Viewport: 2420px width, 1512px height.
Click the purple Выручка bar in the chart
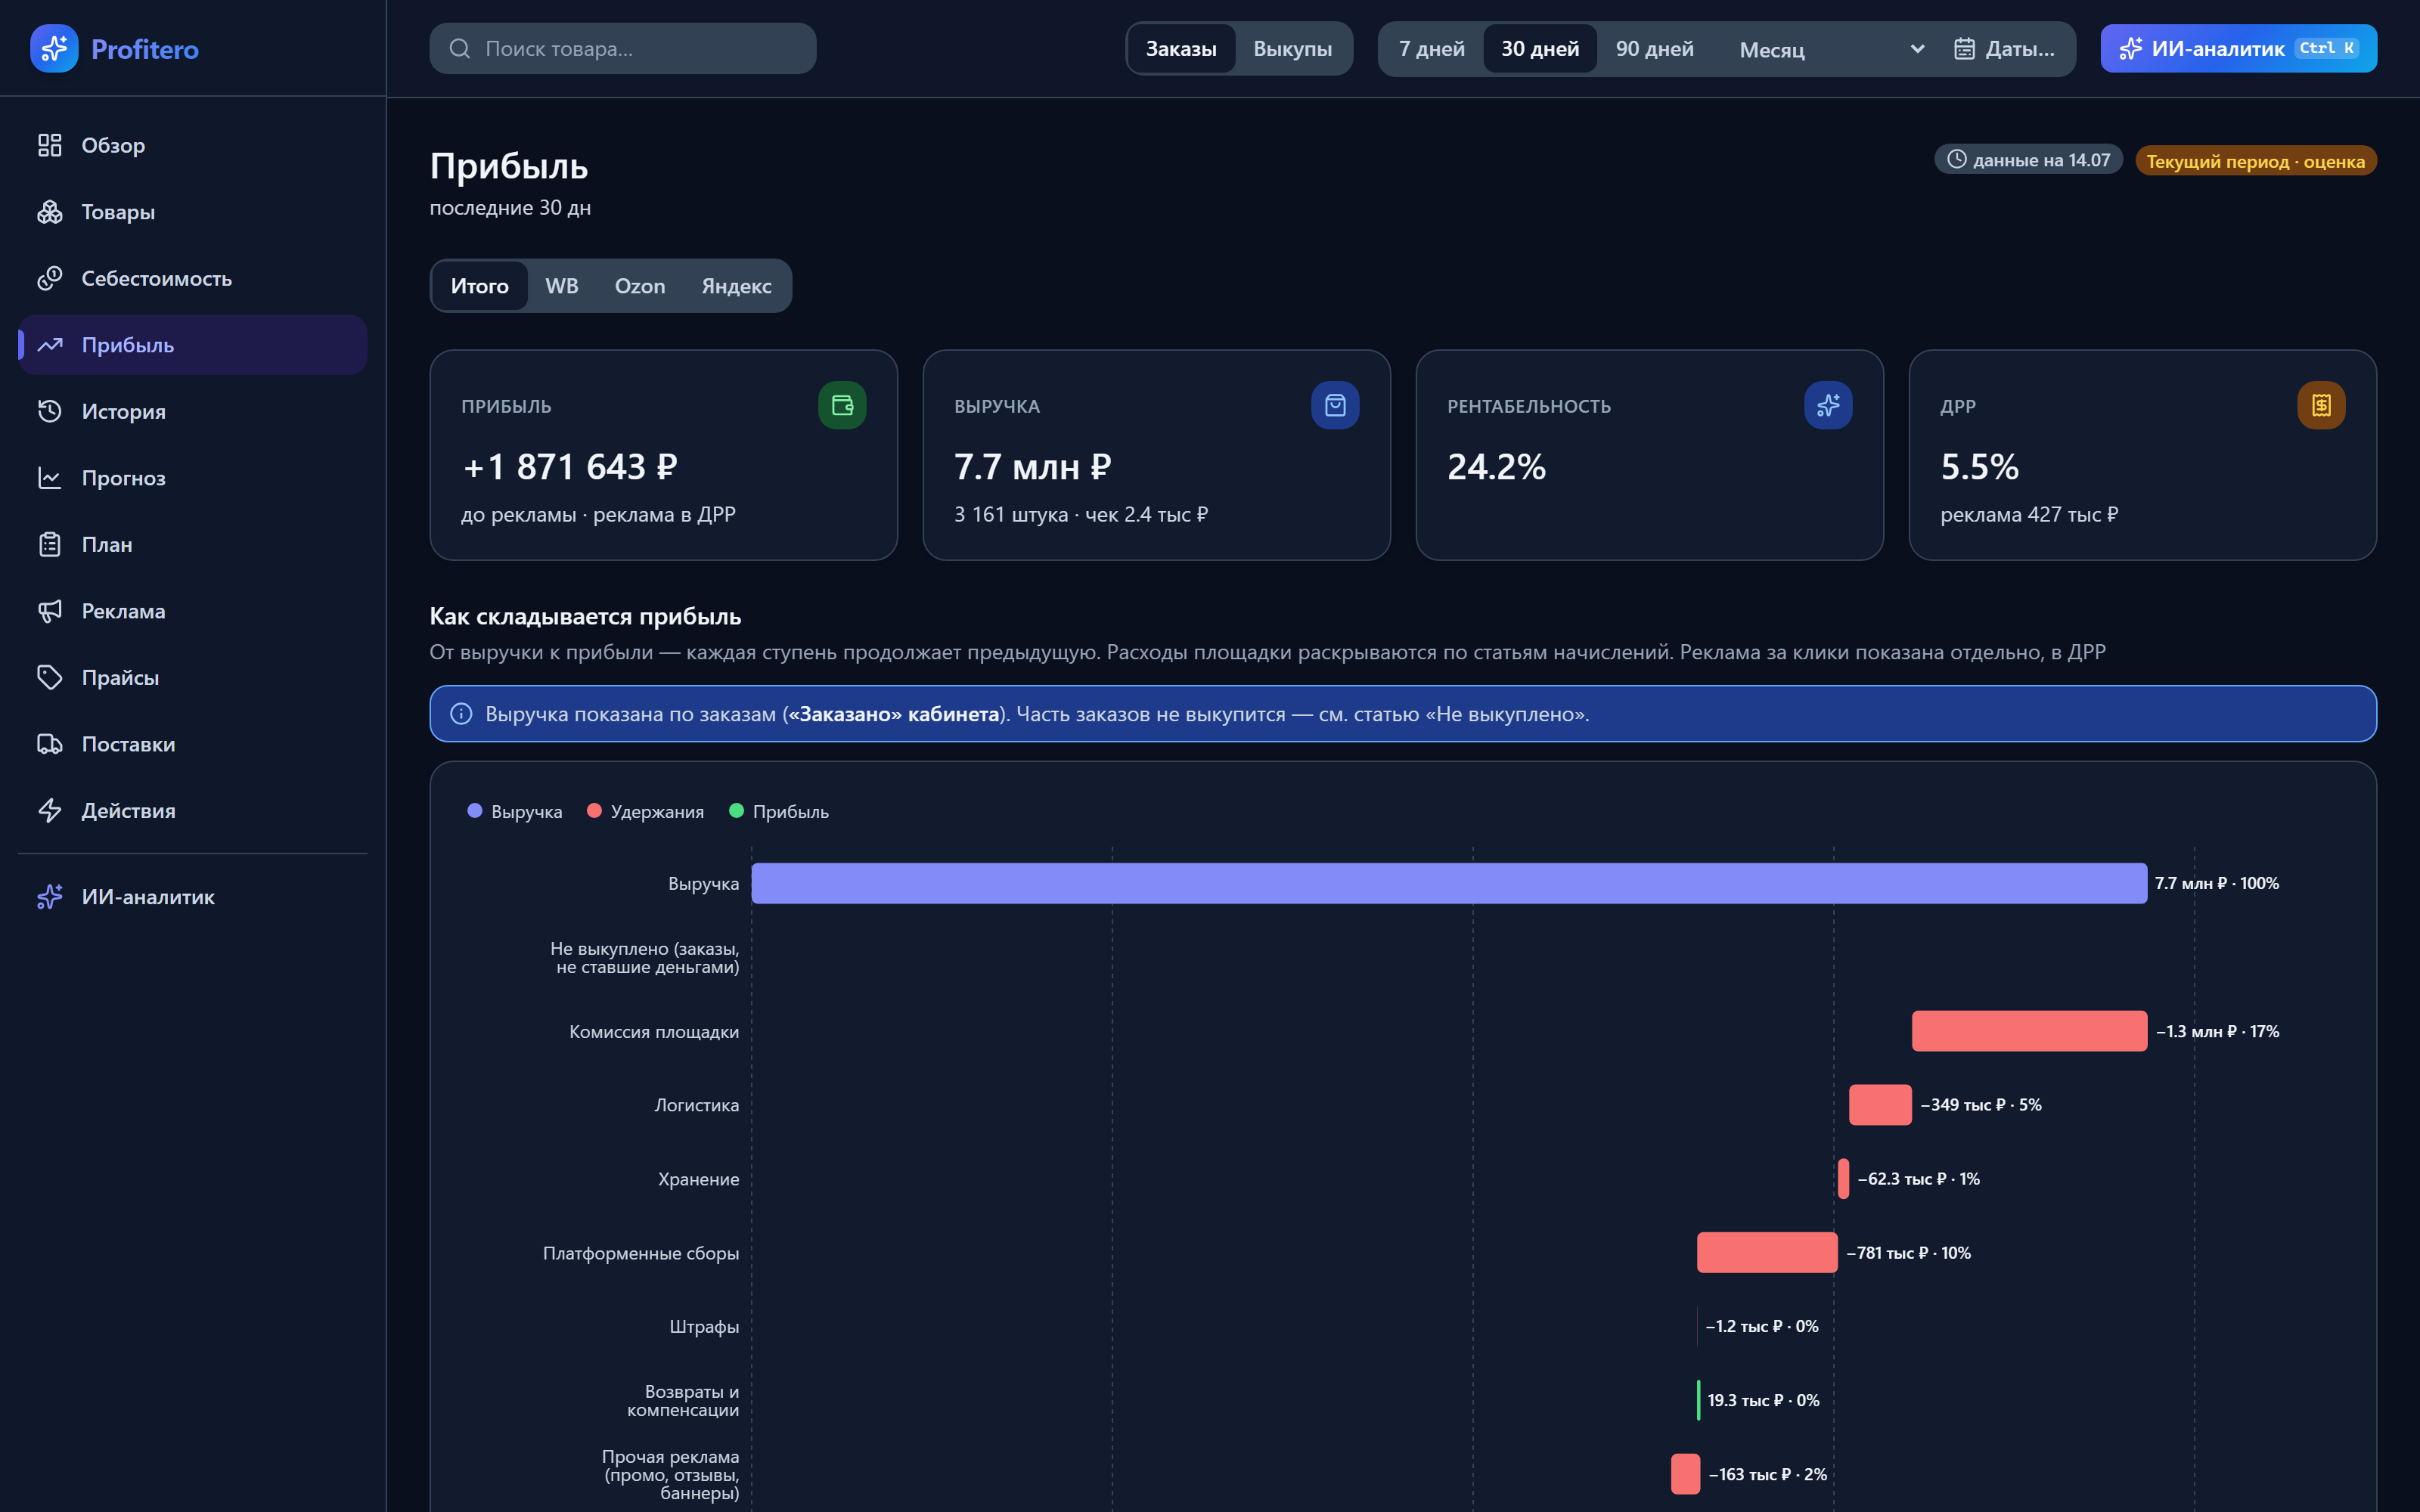tap(1449, 883)
